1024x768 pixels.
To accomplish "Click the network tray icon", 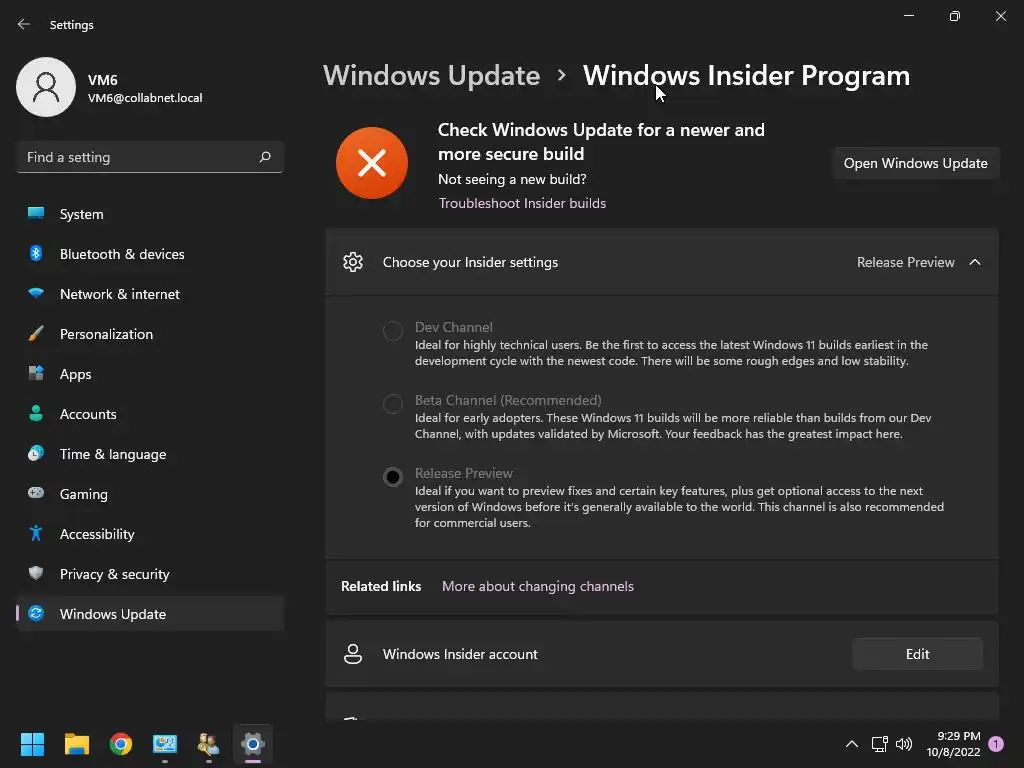I will click(x=879, y=744).
